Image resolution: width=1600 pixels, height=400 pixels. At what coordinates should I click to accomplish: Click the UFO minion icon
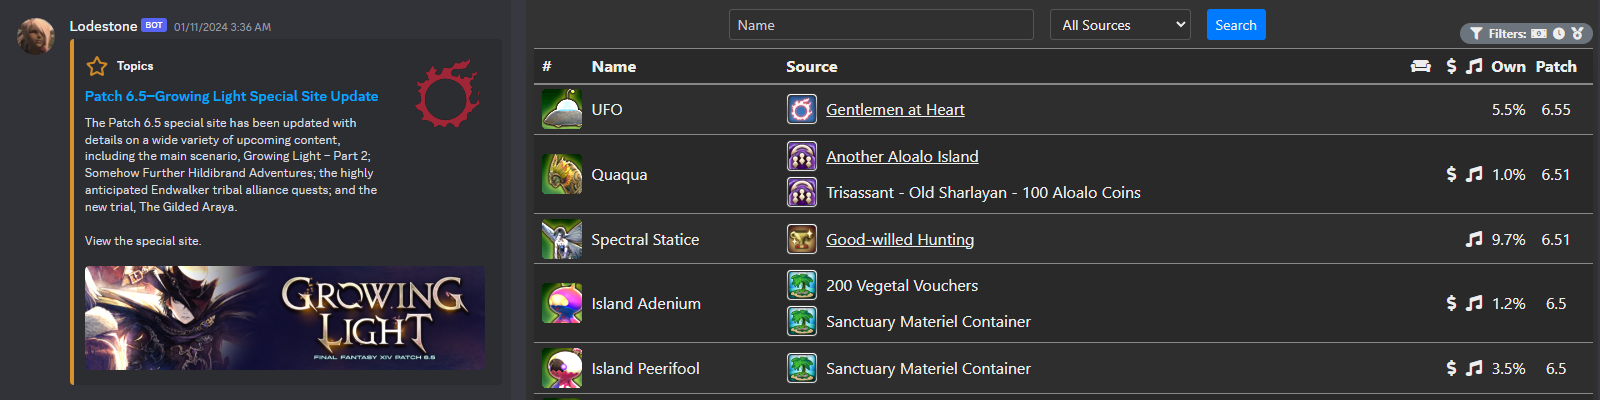[x=562, y=109]
